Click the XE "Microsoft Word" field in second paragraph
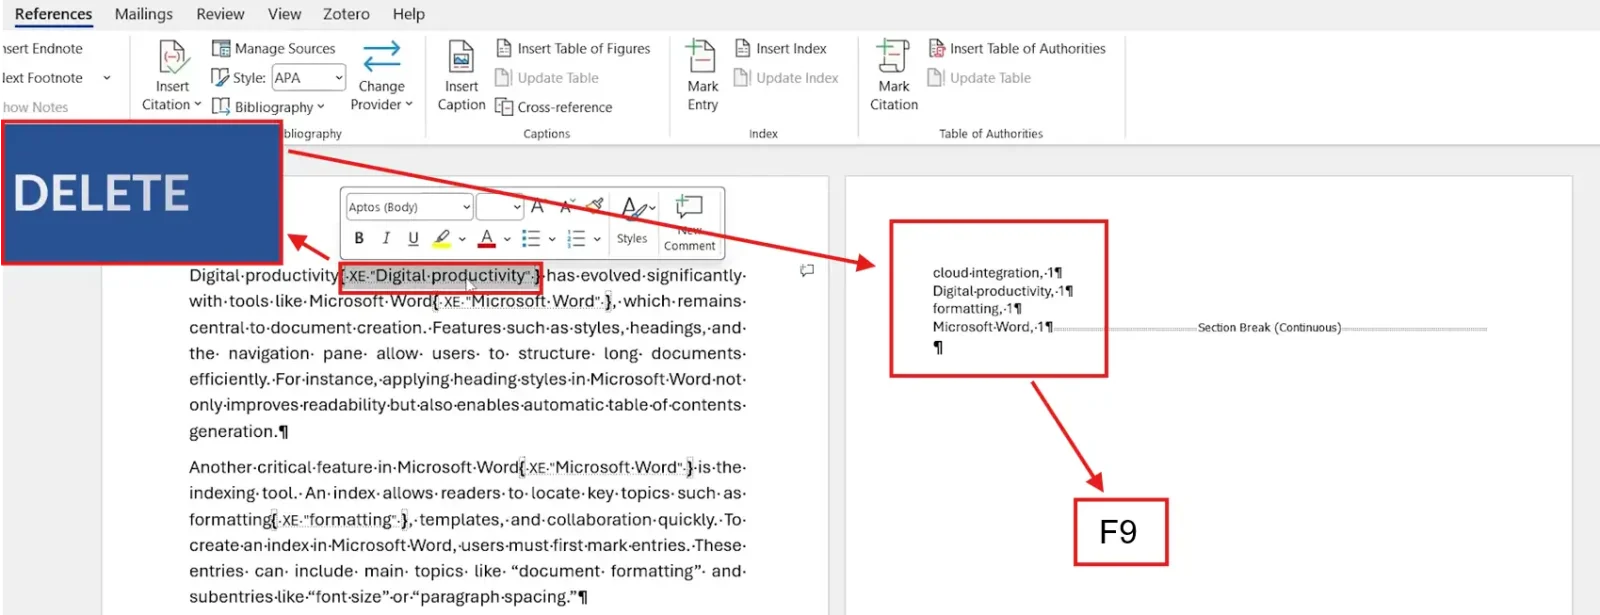 point(607,467)
